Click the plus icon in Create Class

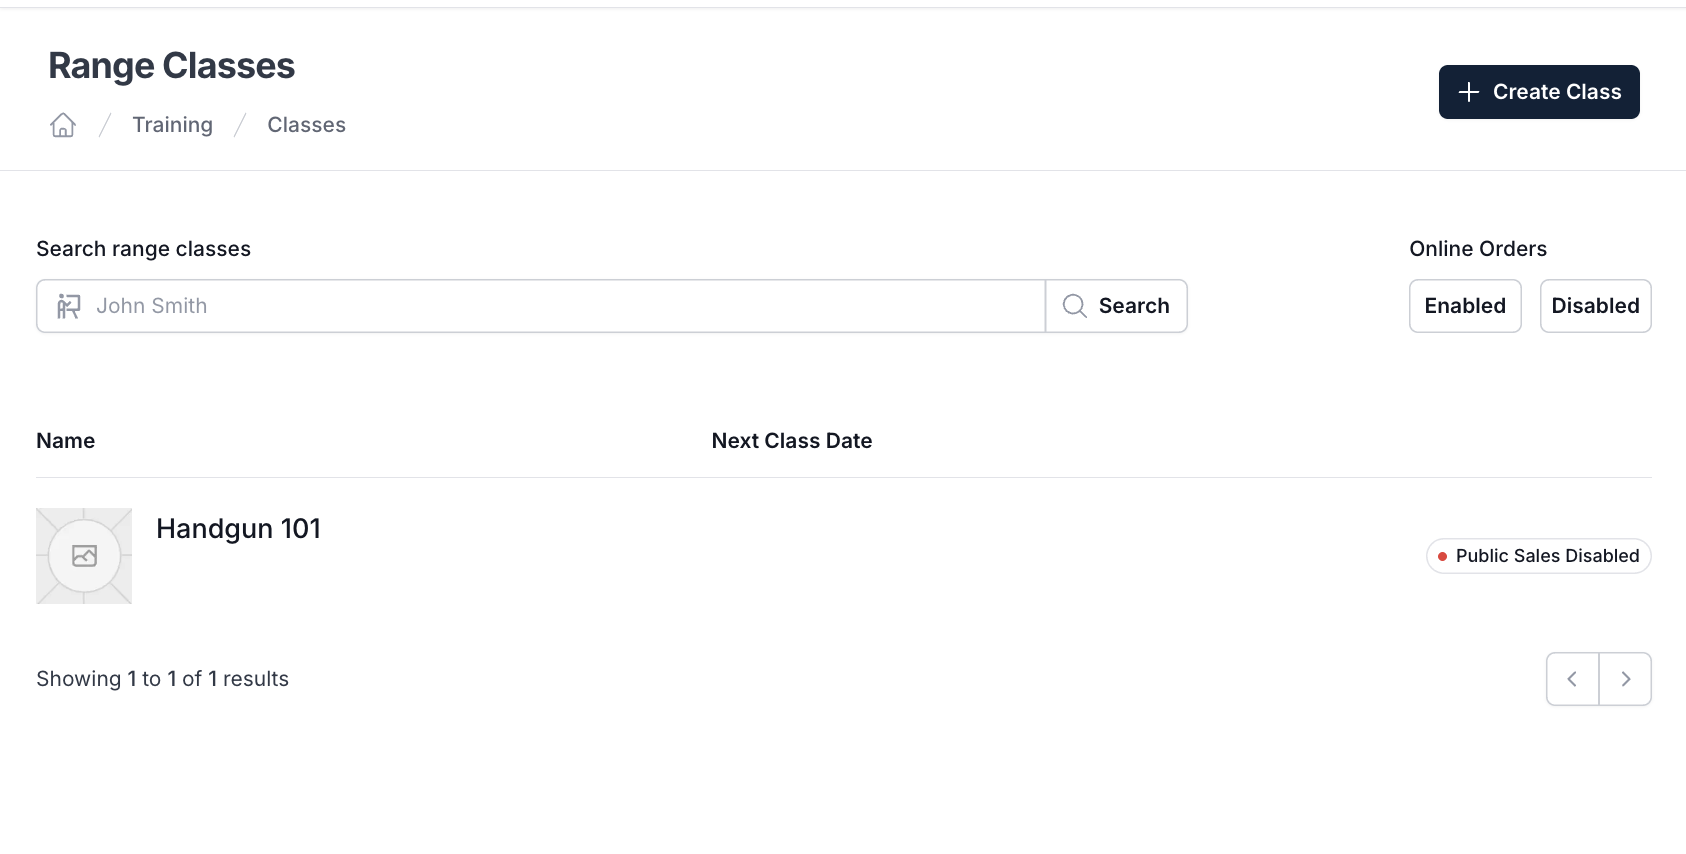point(1468,92)
